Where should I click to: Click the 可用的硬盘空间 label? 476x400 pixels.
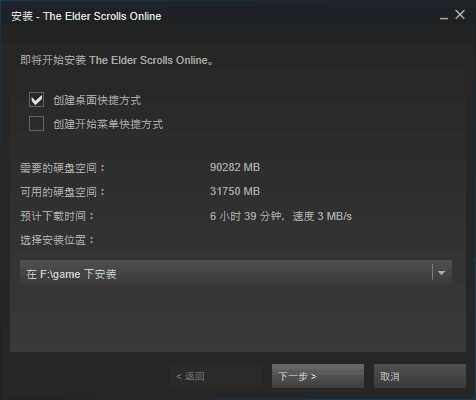point(62,192)
